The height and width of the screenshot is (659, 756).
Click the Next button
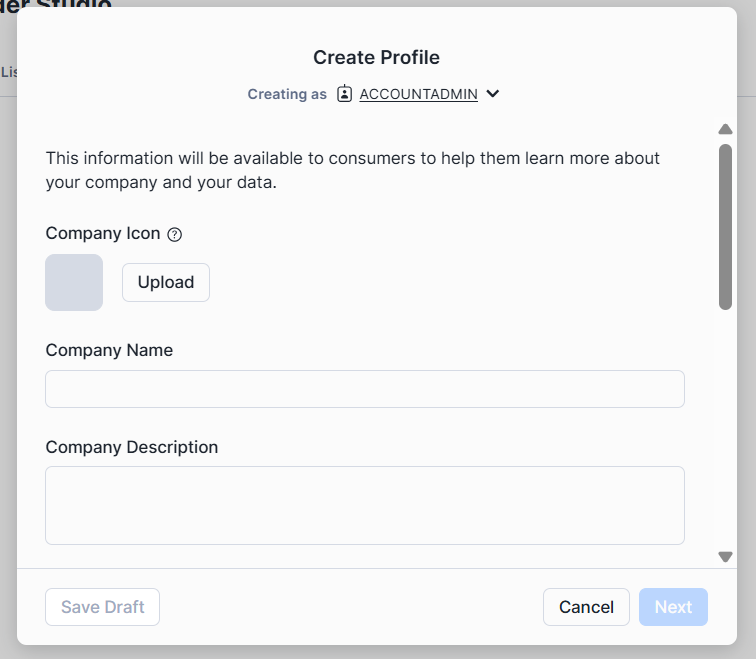673,607
